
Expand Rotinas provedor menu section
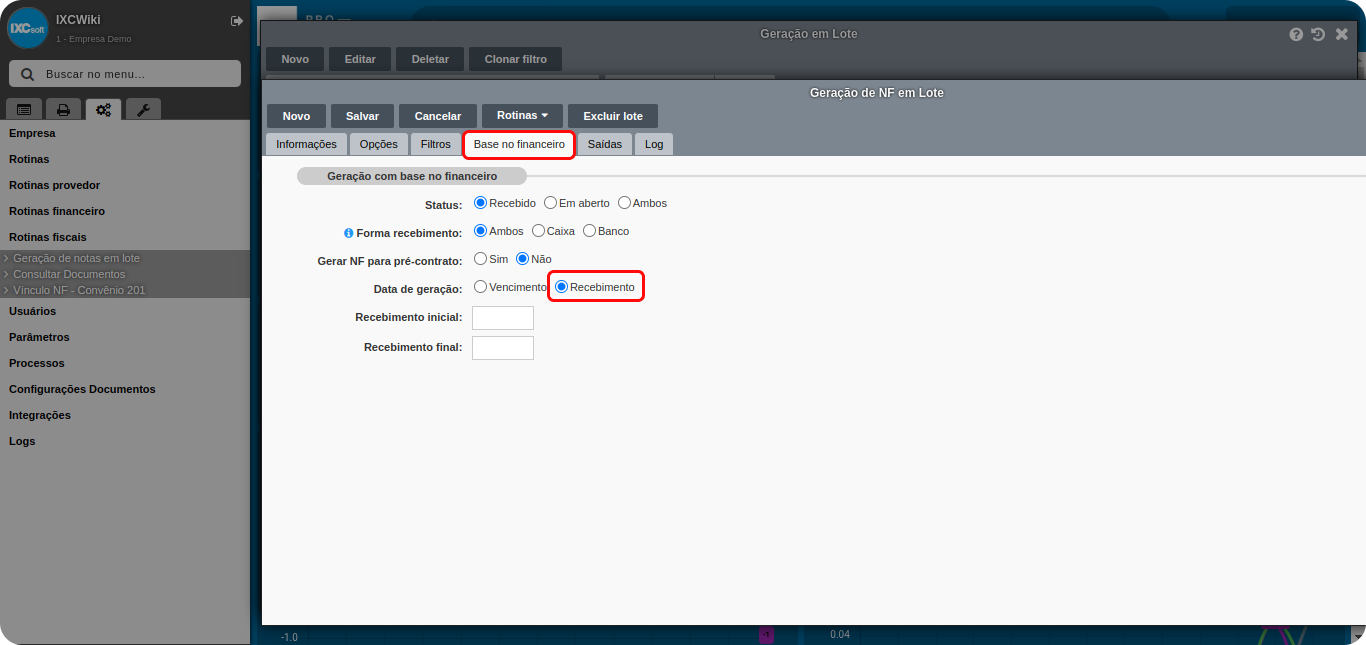(x=54, y=185)
